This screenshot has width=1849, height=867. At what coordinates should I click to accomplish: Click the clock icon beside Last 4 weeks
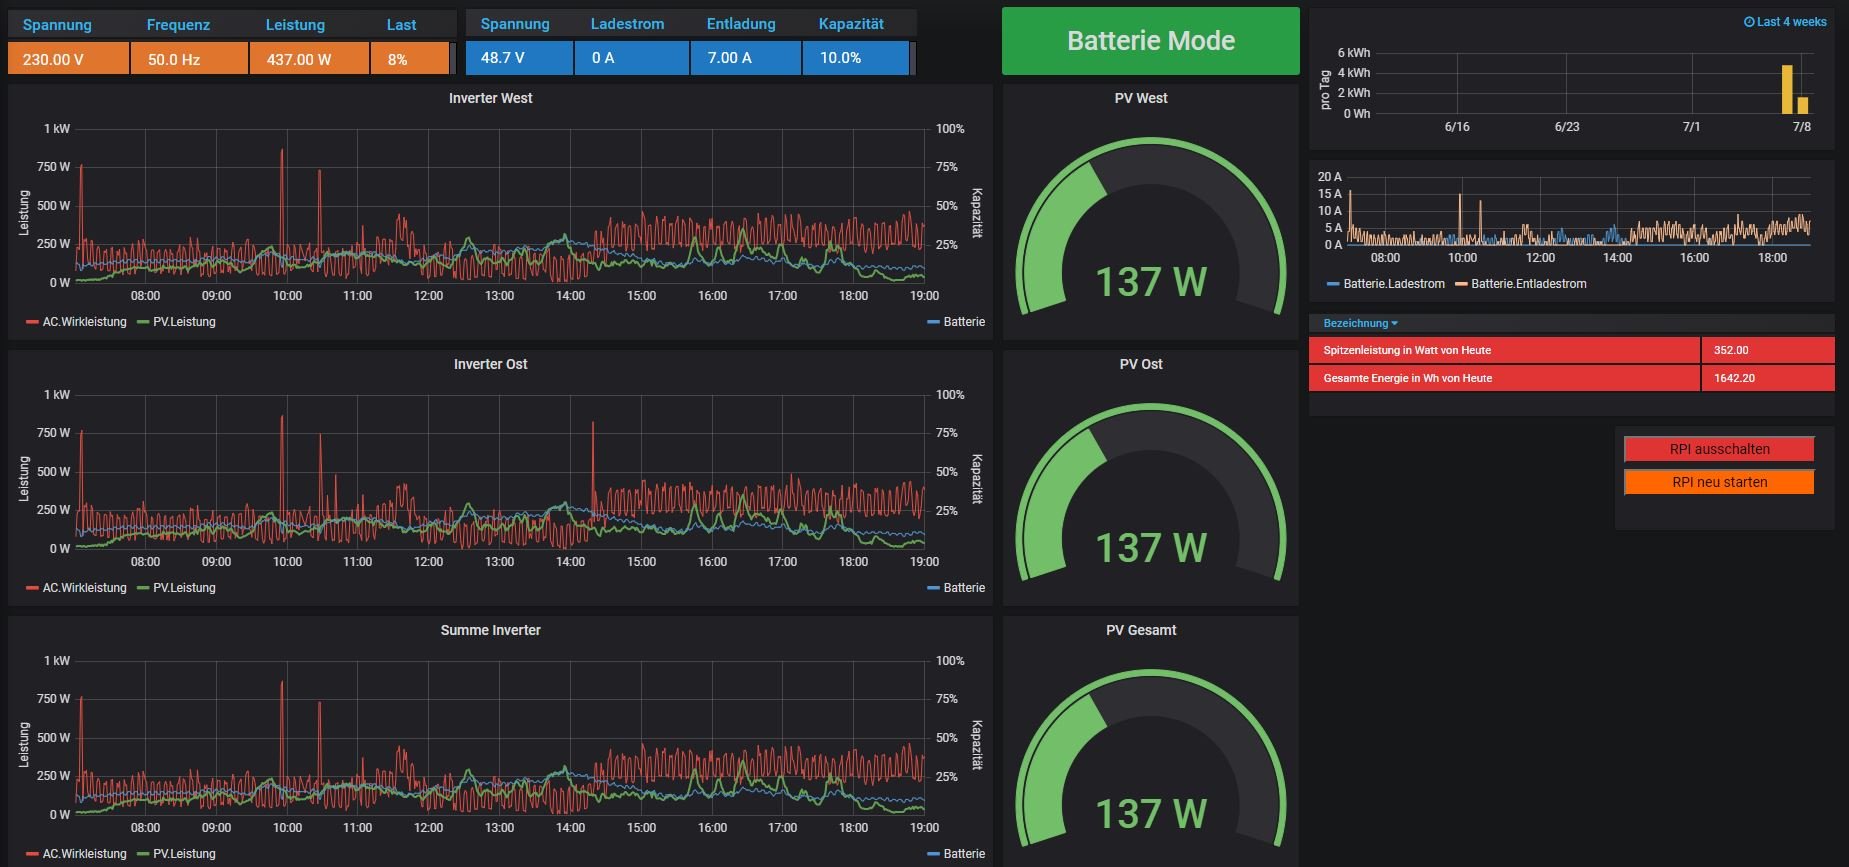(x=1749, y=22)
